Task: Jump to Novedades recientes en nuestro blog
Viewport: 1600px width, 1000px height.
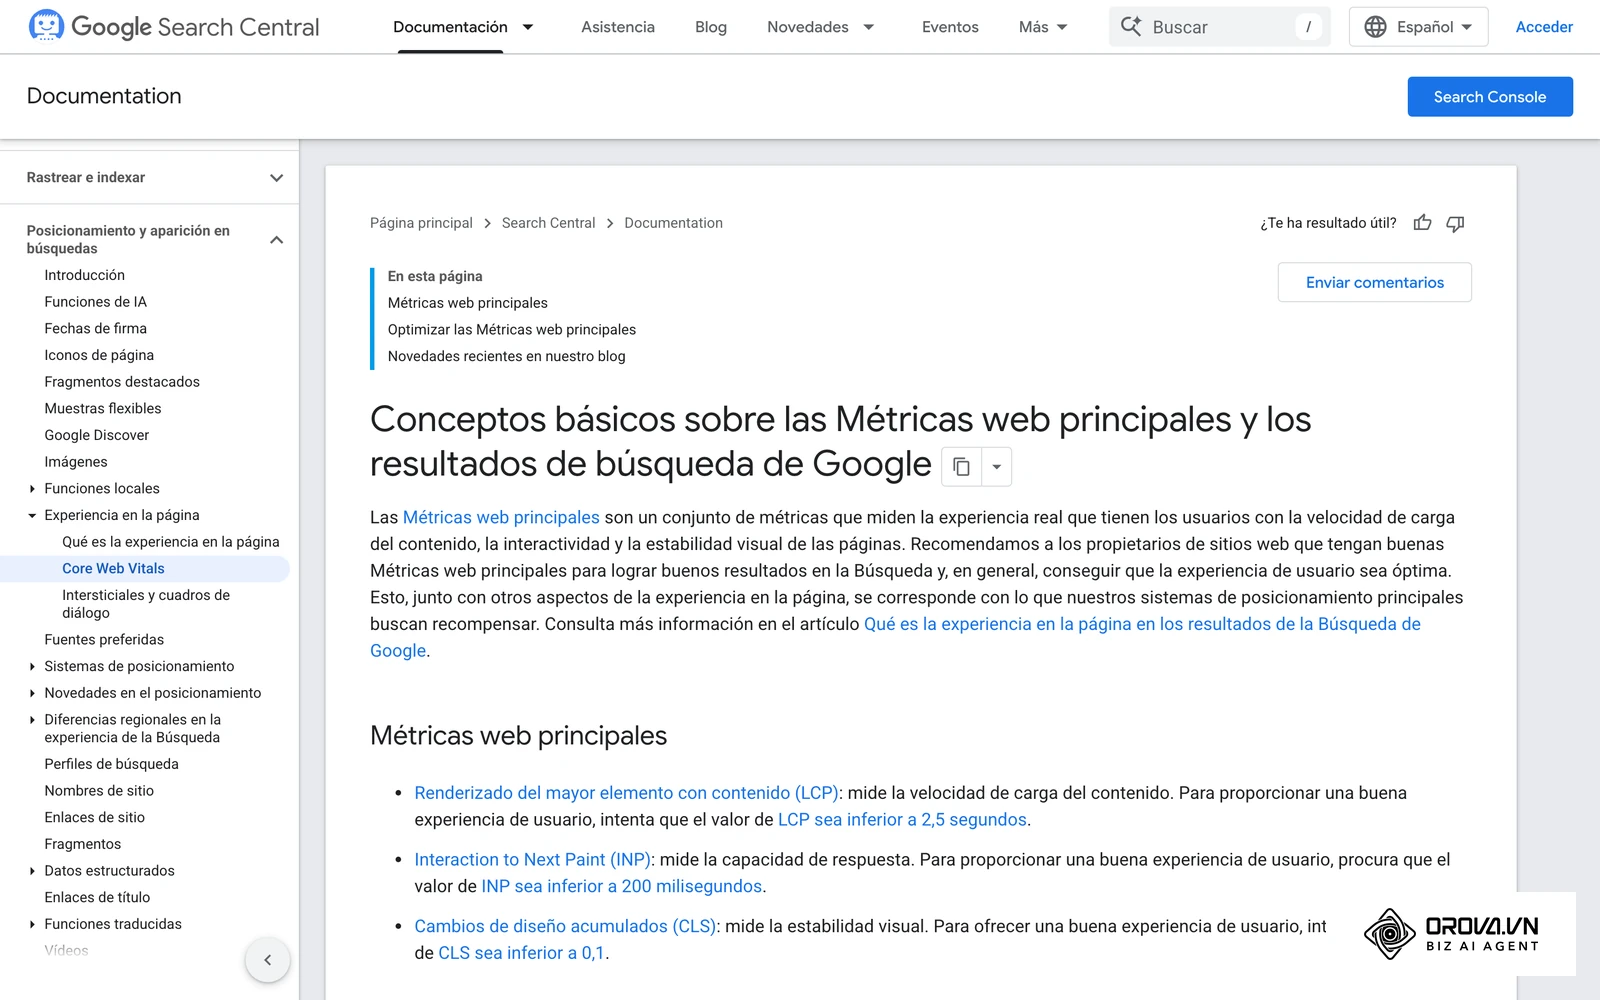Action: point(507,357)
